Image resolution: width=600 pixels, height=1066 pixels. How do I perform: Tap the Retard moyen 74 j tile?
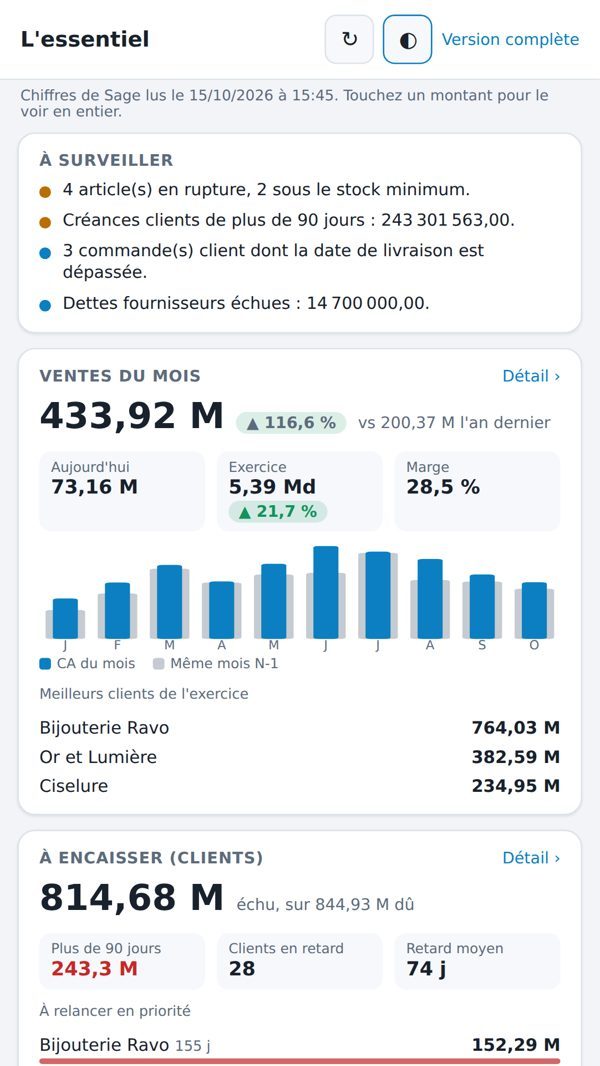(x=478, y=961)
